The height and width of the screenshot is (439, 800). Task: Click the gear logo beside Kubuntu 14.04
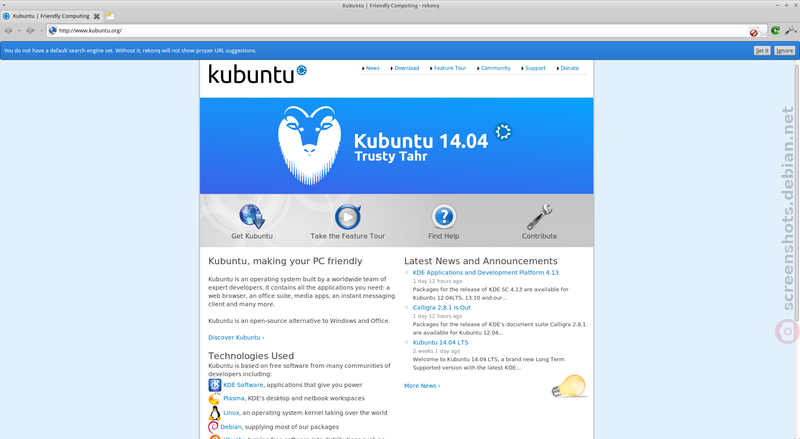tap(503, 132)
